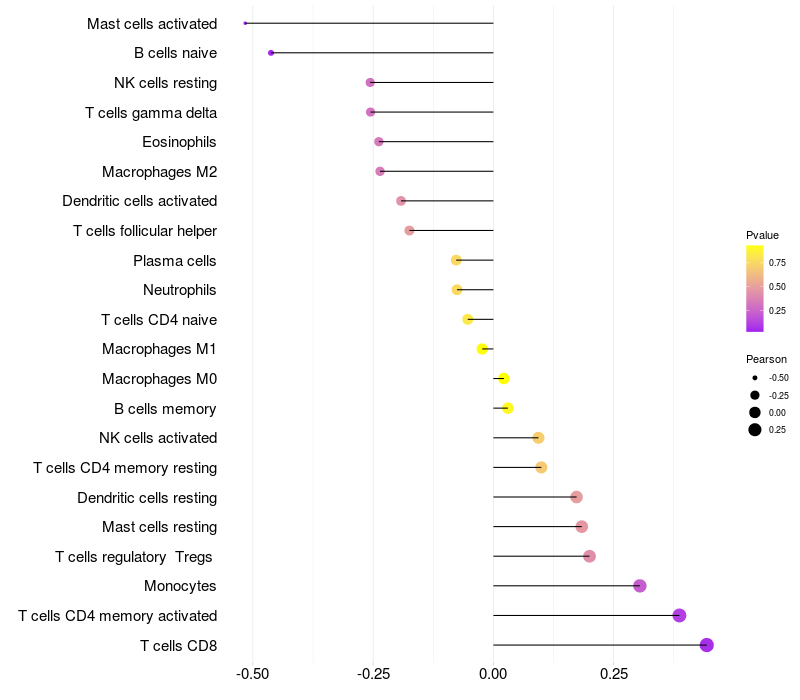
Task: Click the Pvalue color gradient bar
Action: click(755, 289)
